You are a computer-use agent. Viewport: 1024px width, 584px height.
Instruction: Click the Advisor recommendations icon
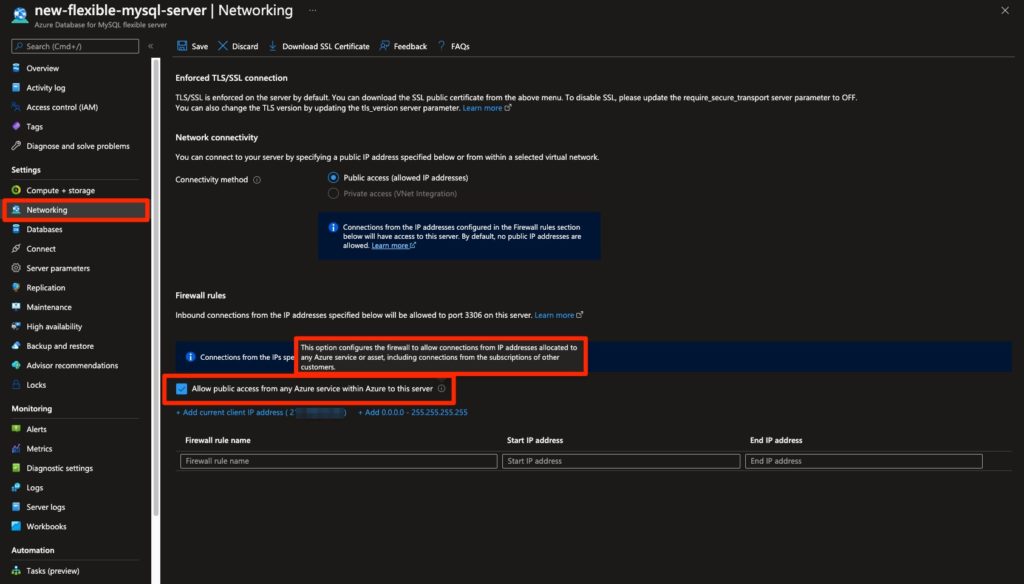click(x=16, y=365)
